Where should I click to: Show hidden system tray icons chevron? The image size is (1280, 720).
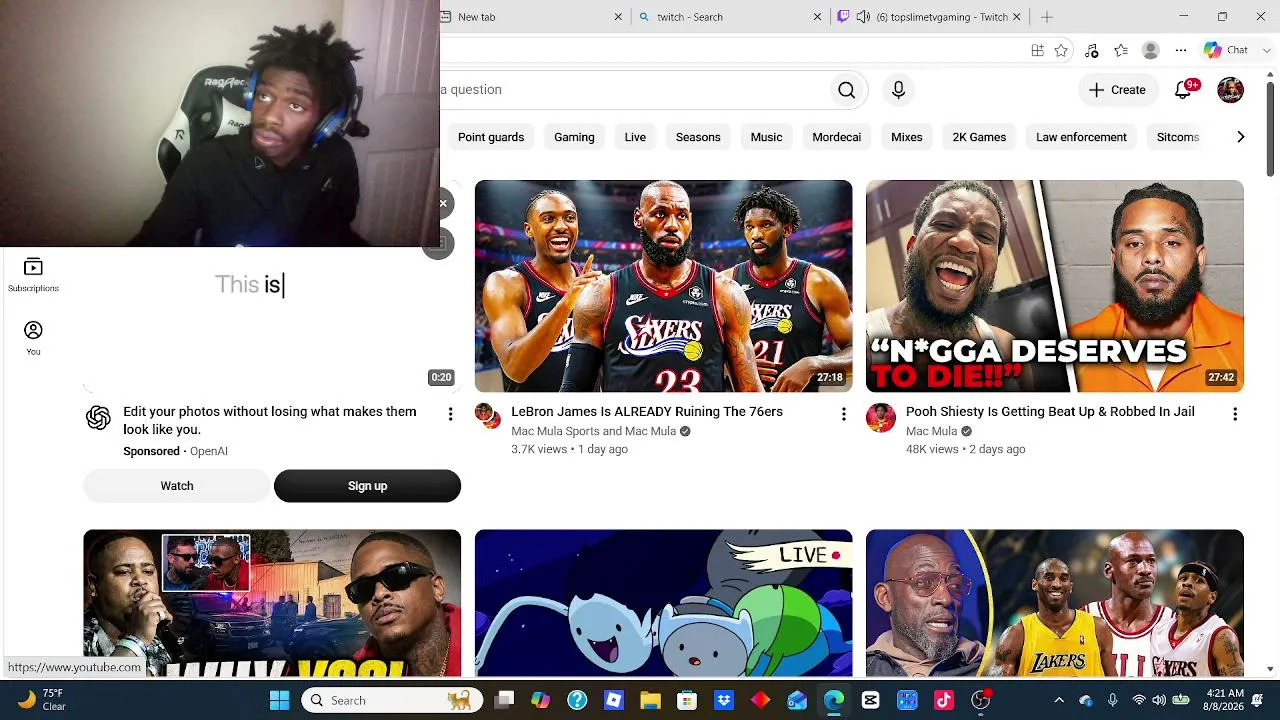[x=1059, y=700]
